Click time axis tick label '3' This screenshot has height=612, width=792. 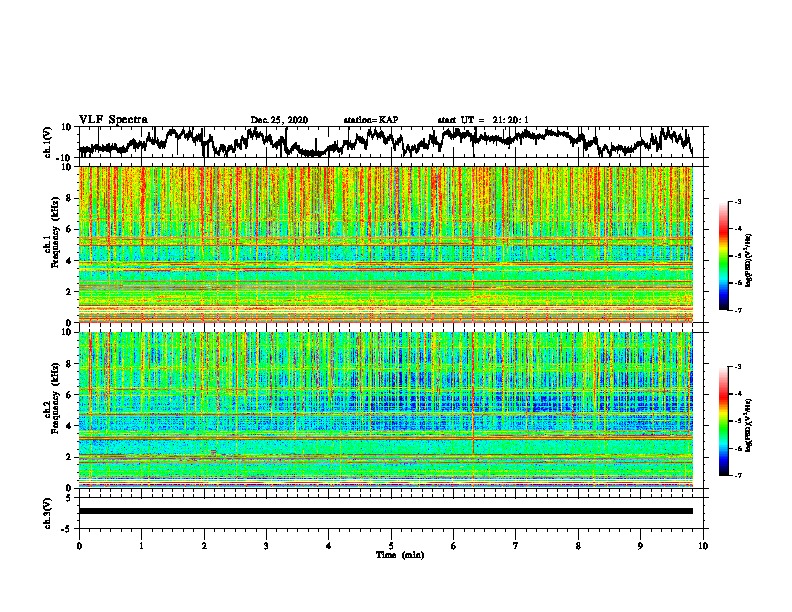pos(266,546)
